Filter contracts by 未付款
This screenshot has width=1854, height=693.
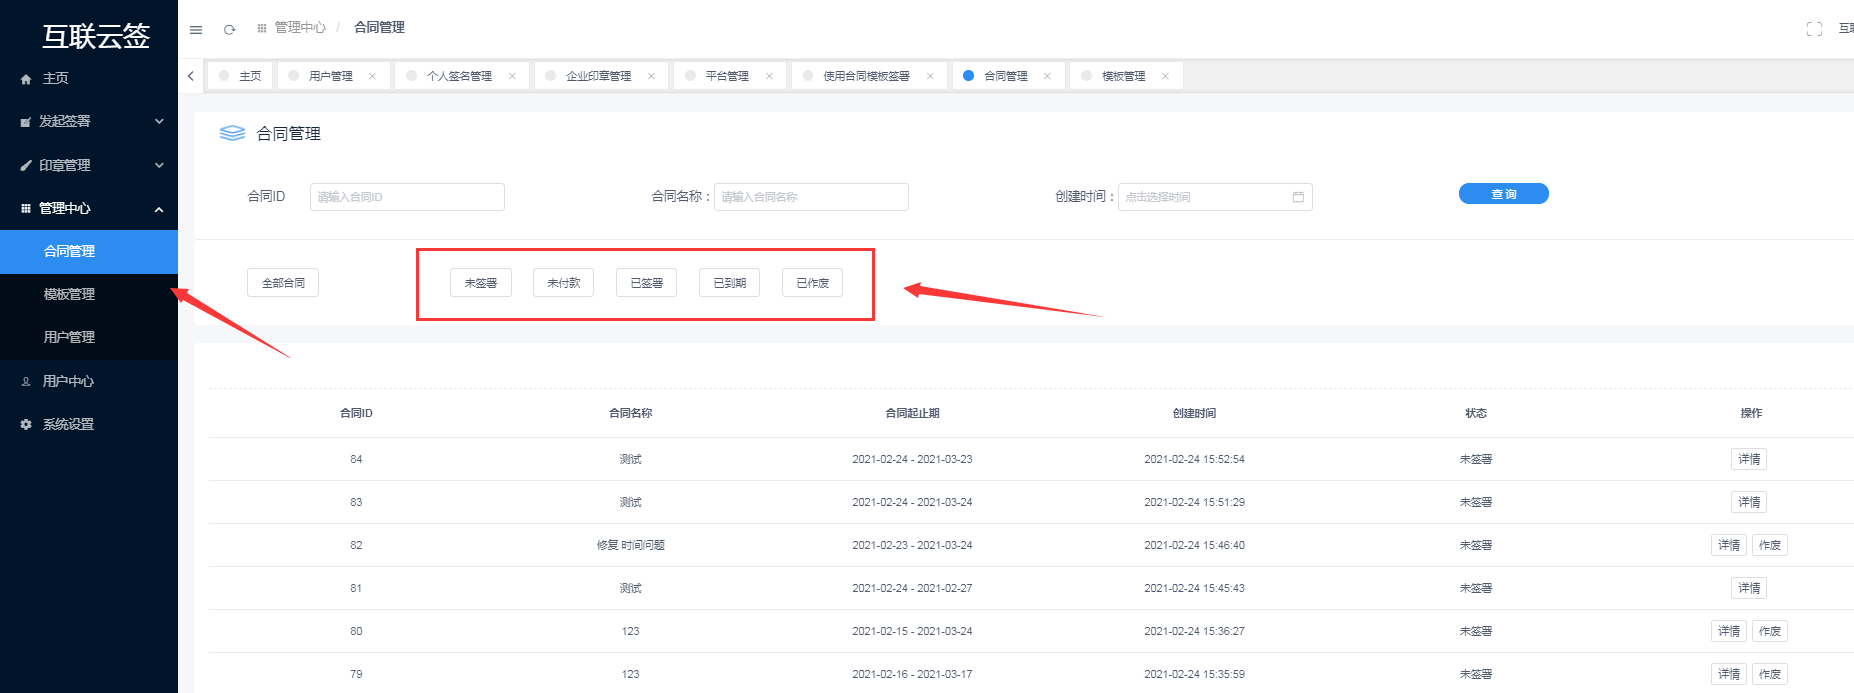(564, 283)
